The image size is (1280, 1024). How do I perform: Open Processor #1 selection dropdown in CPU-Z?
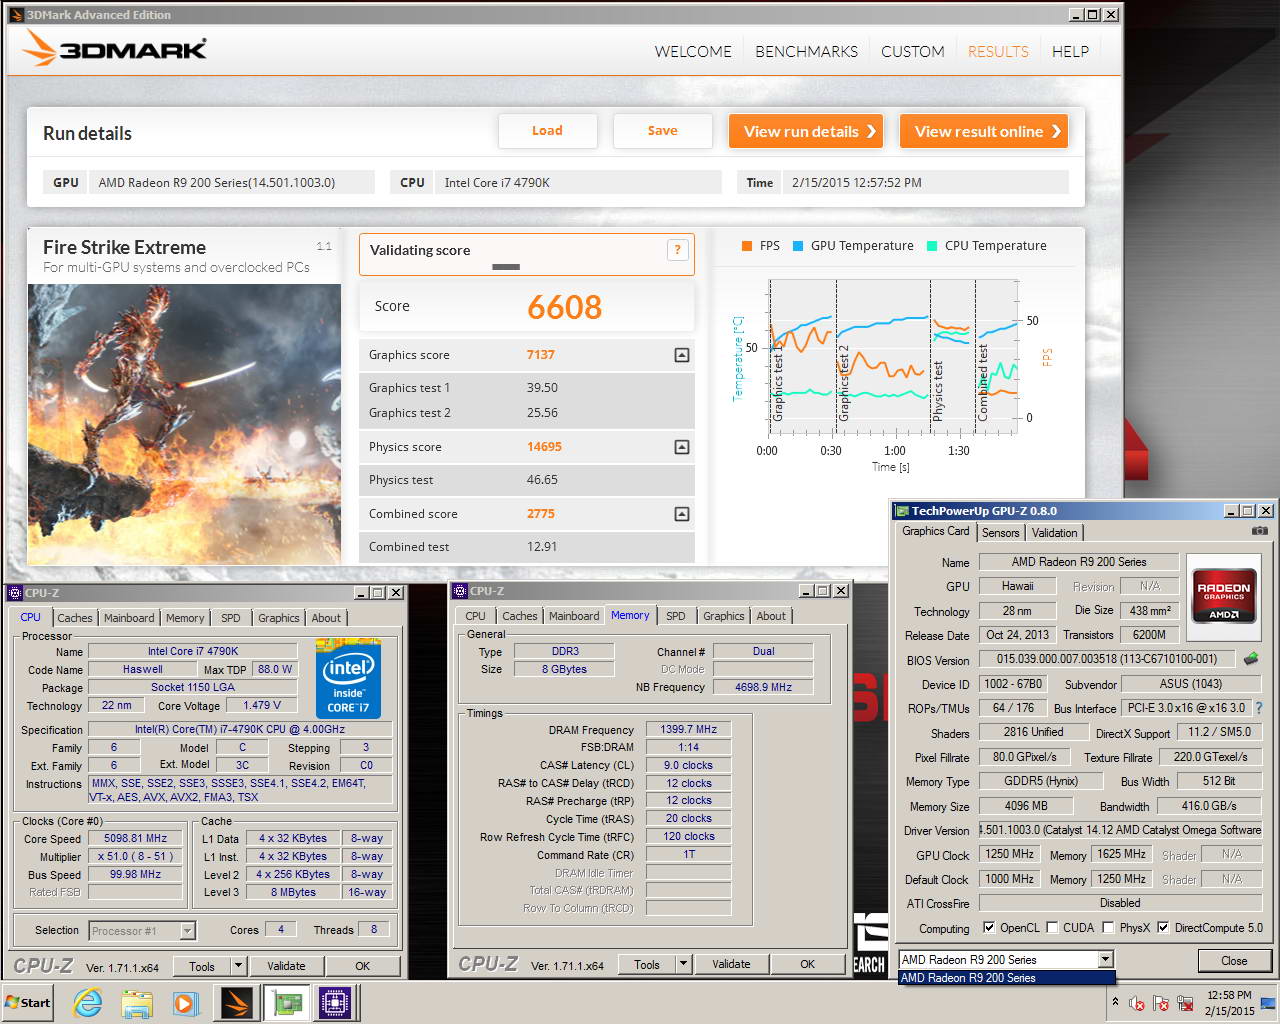(187, 931)
